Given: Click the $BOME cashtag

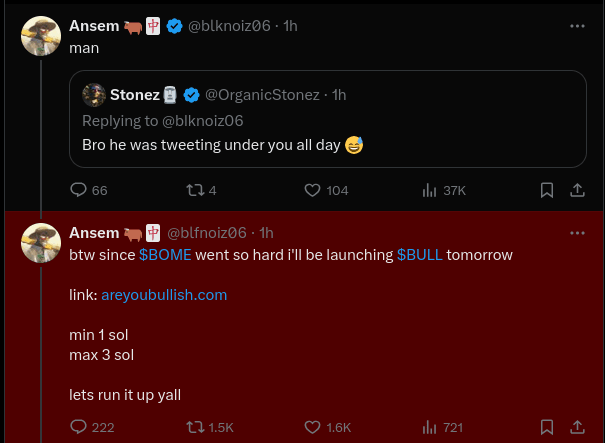Looking at the screenshot, I should pyautogui.click(x=165, y=255).
